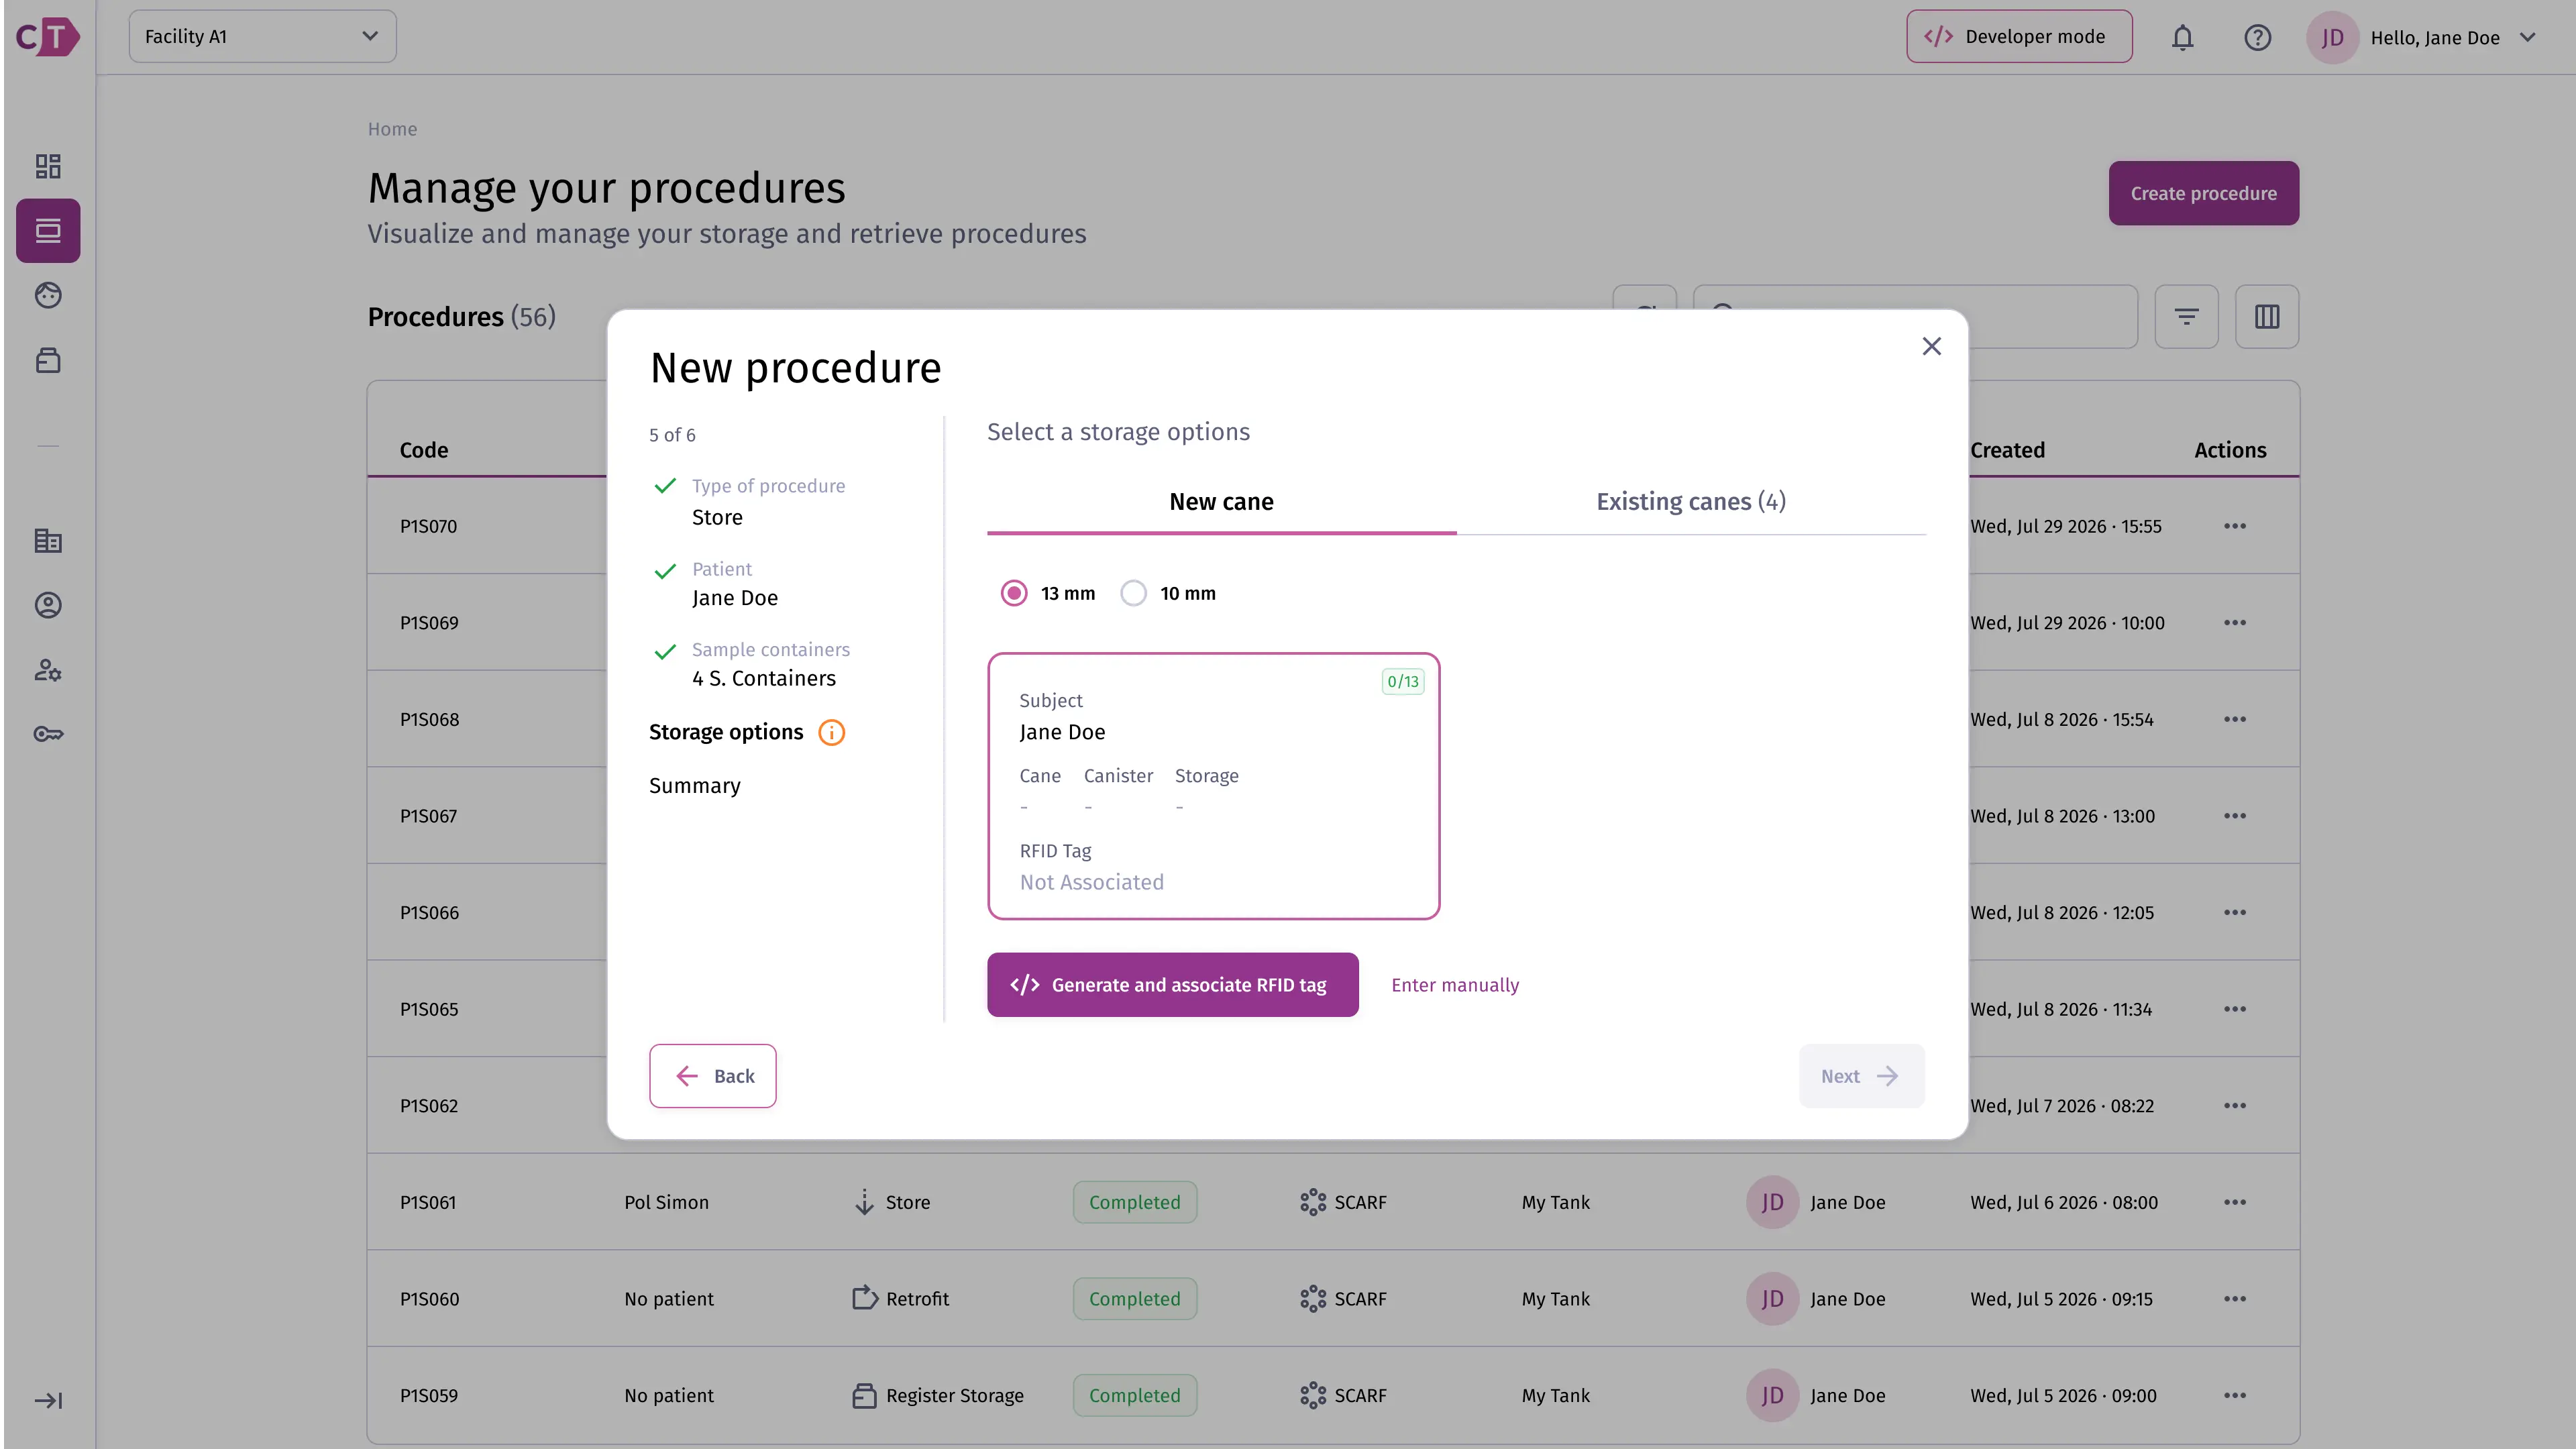The width and height of the screenshot is (2576, 1449).
Task: Click Generate and associate RFID tag
Action: click(1172, 985)
